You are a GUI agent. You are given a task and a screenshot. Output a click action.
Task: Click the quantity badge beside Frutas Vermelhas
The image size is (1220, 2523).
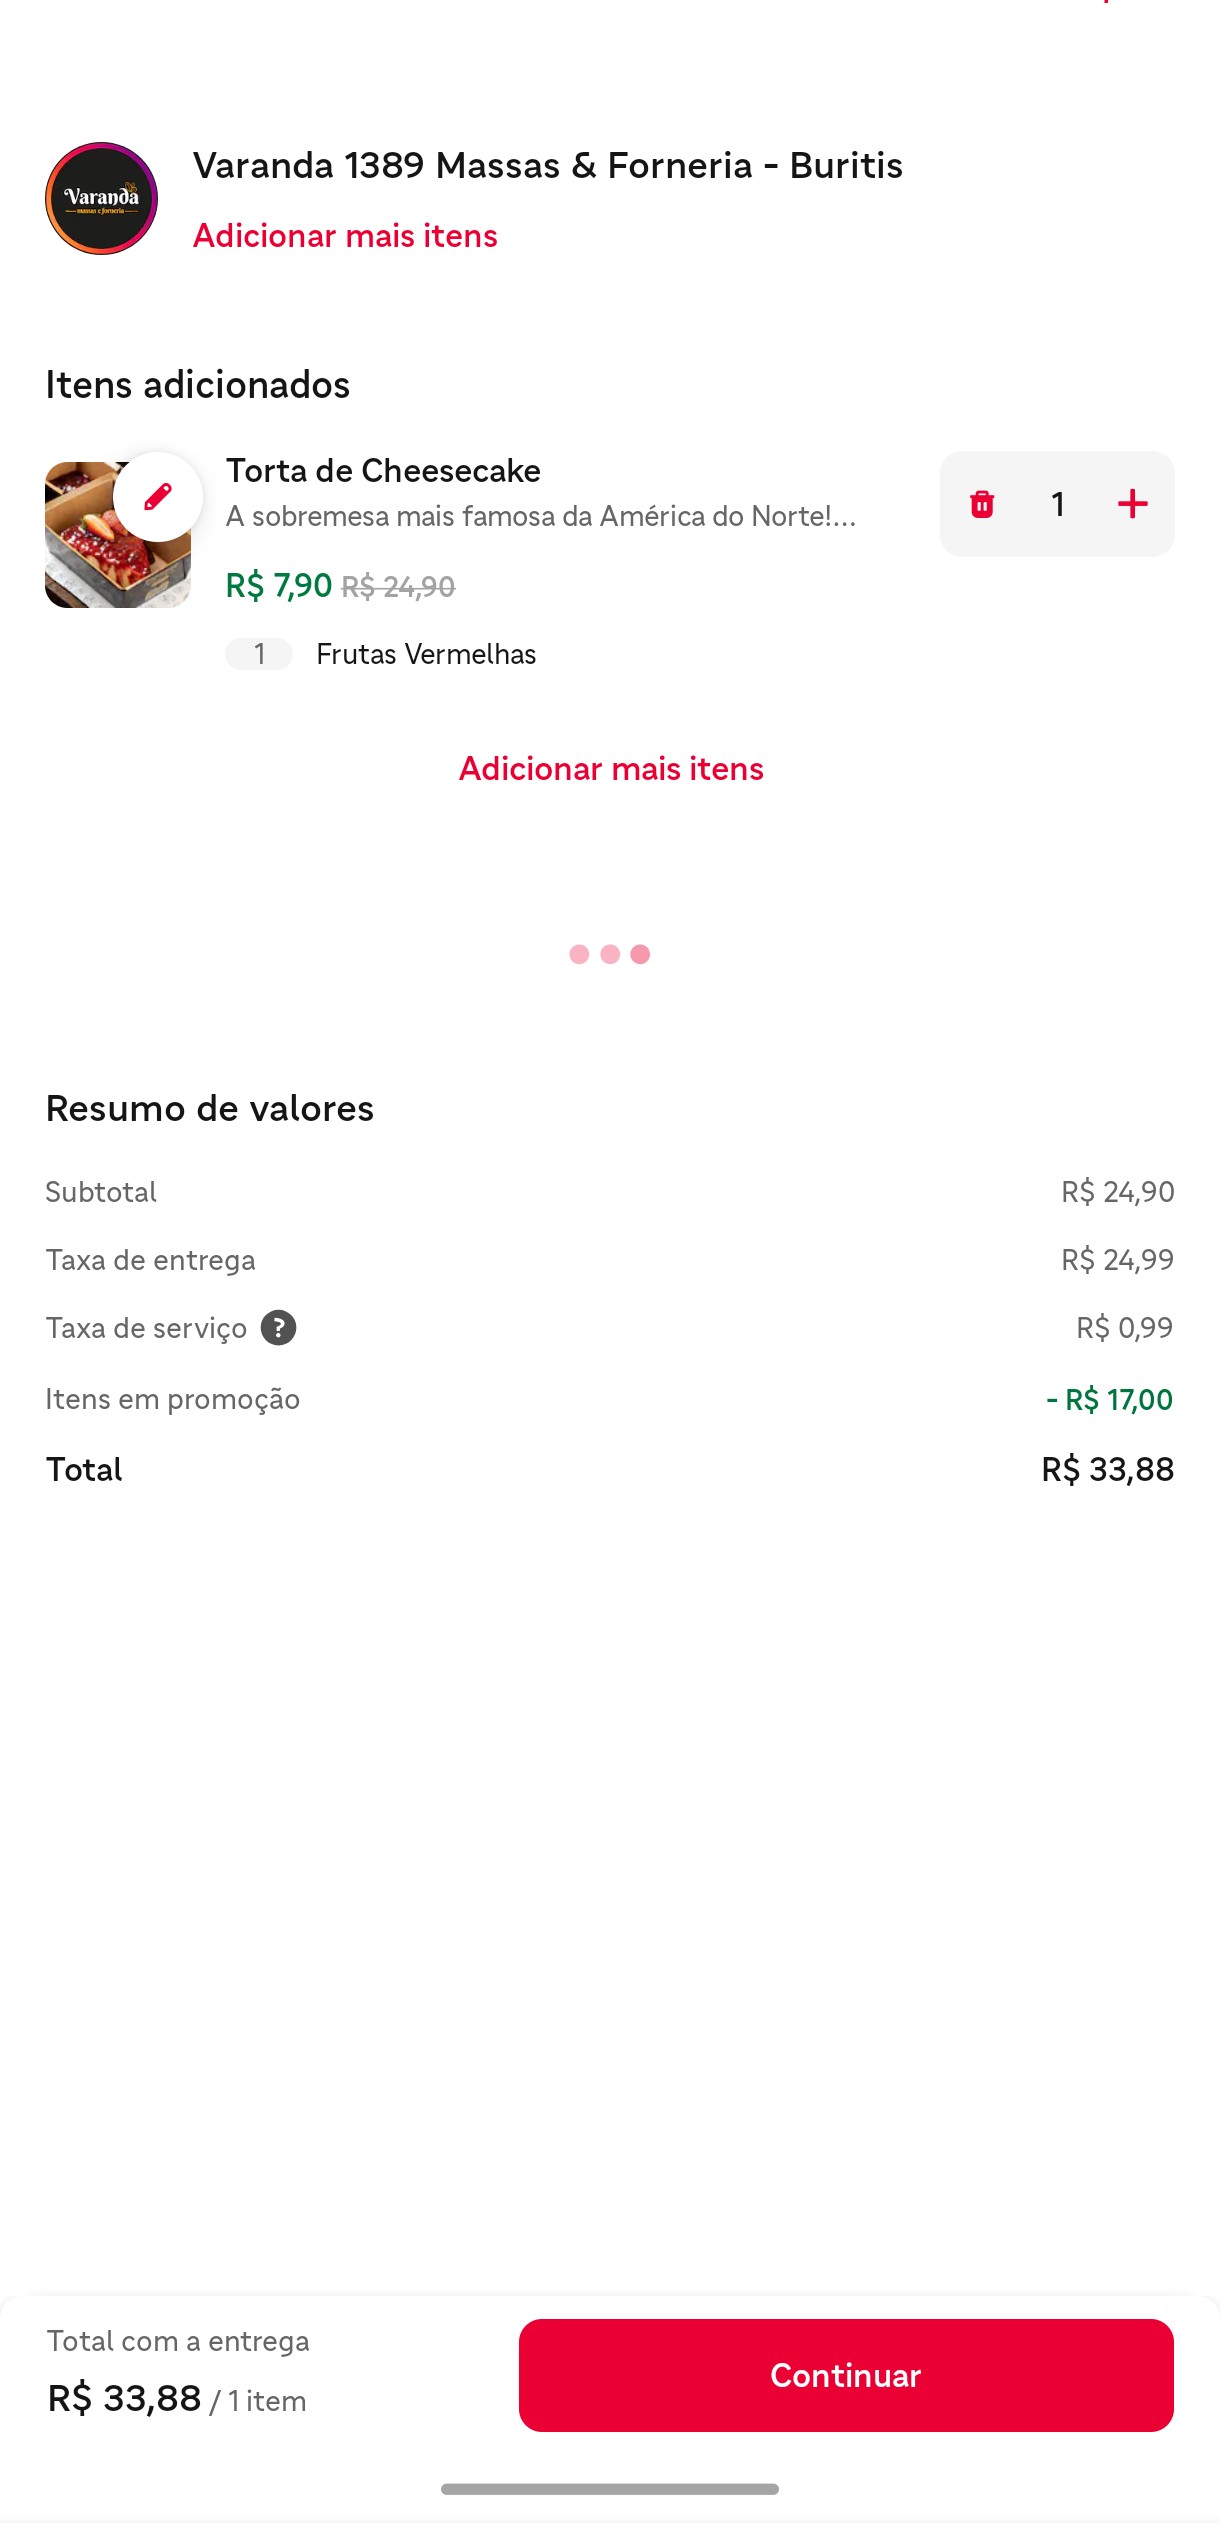259,654
